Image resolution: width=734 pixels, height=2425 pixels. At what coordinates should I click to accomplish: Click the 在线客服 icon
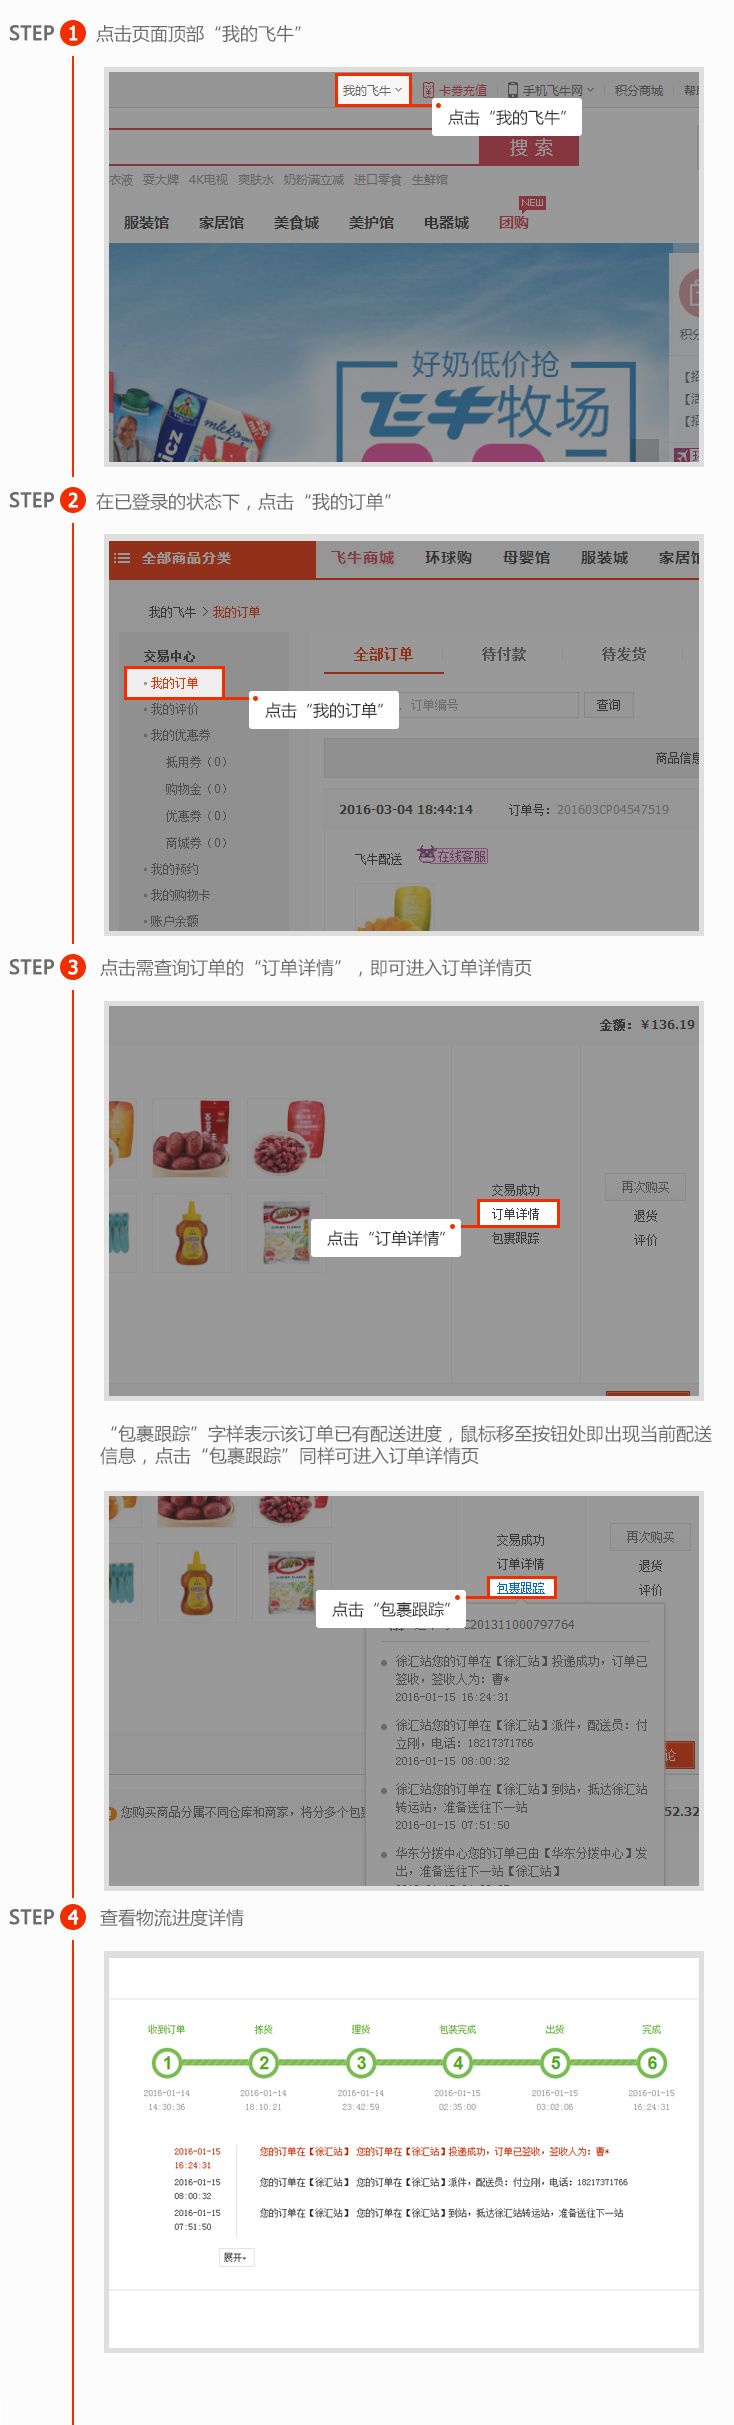pos(452,856)
